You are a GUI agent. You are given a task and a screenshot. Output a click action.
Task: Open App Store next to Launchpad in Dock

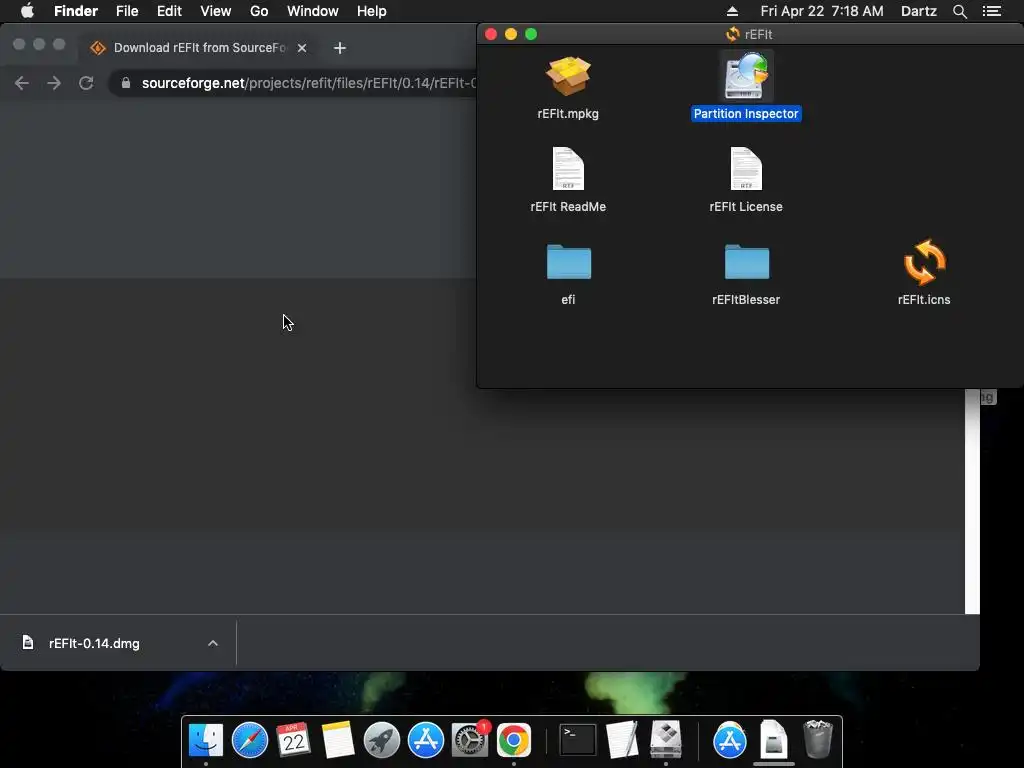click(426, 741)
